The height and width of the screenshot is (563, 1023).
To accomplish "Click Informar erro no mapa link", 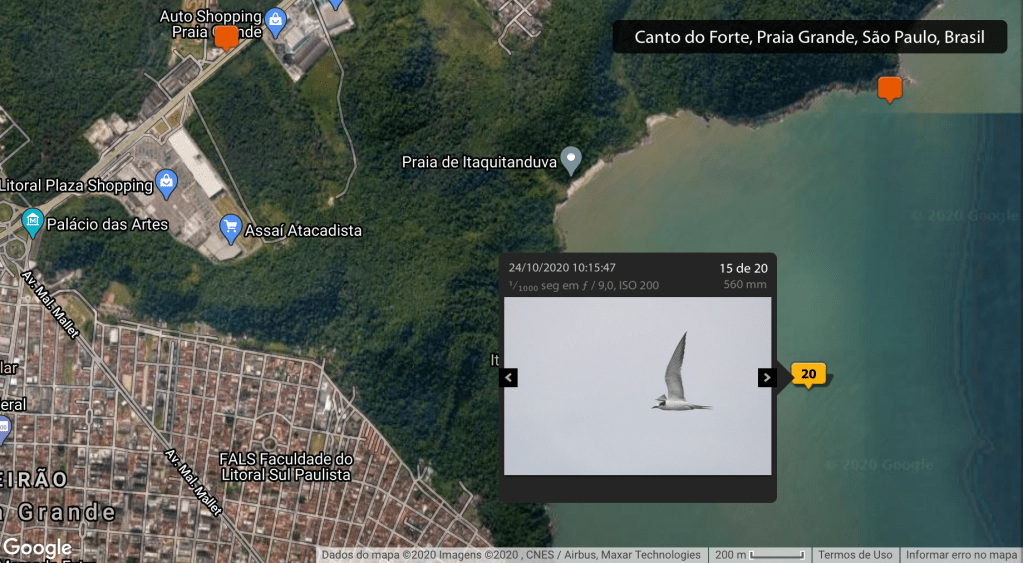I will click(961, 555).
